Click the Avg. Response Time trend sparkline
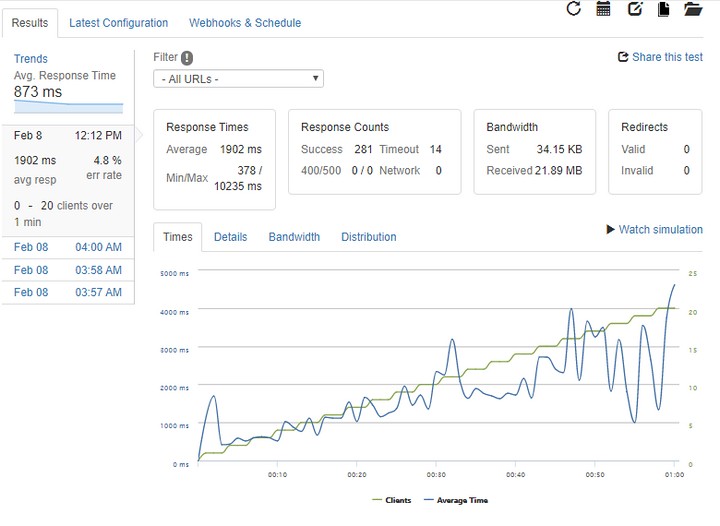The width and height of the screenshot is (720, 526). point(68,106)
